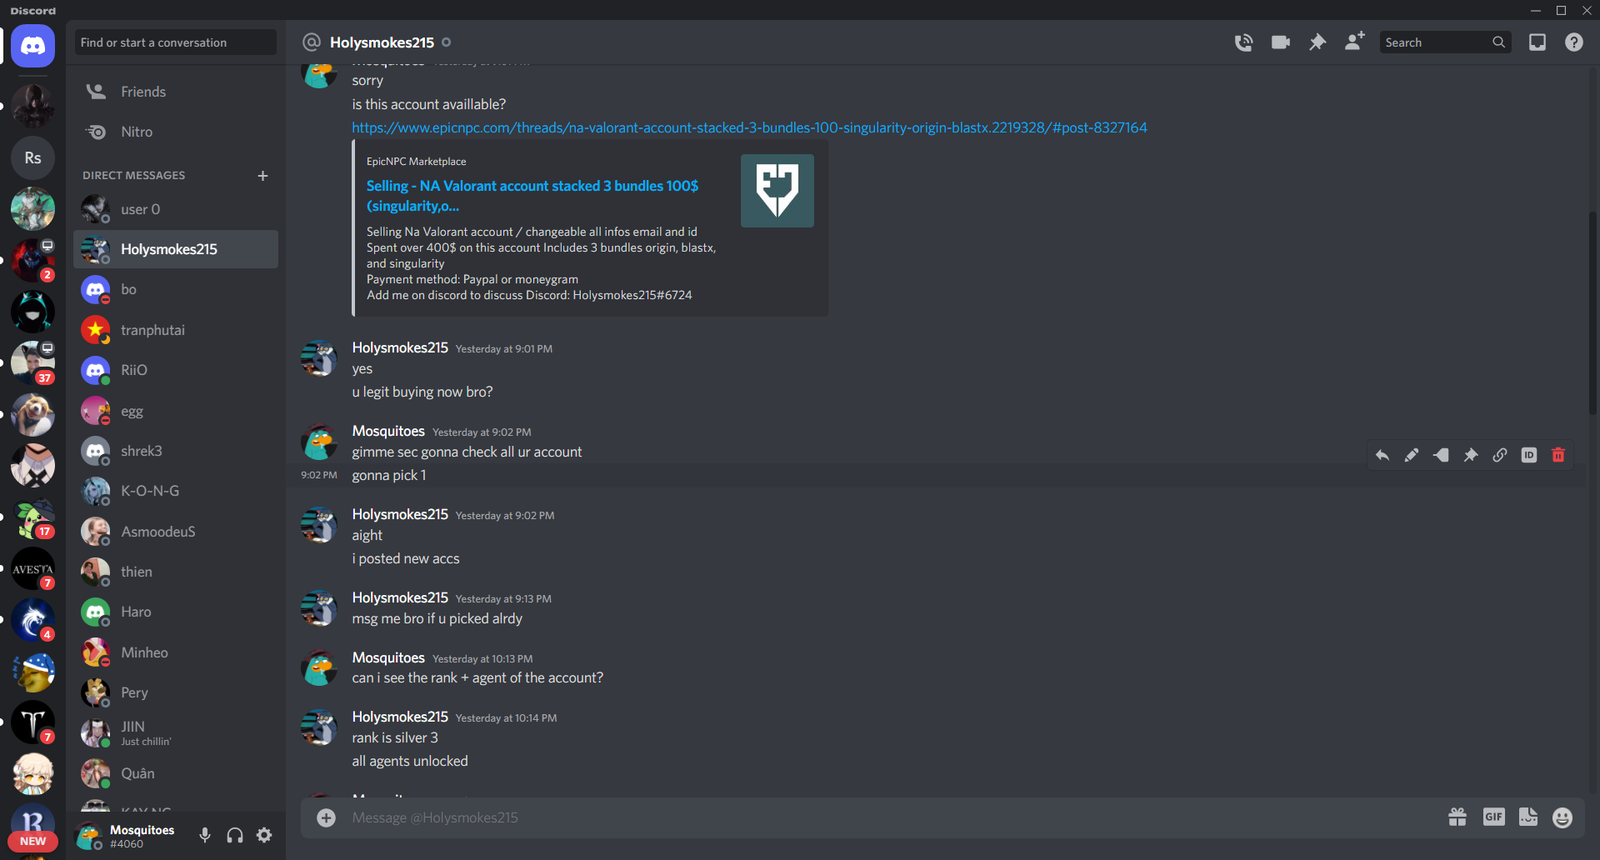Open pinned messages
Viewport: 1600px width, 860px height.
[1317, 42]
